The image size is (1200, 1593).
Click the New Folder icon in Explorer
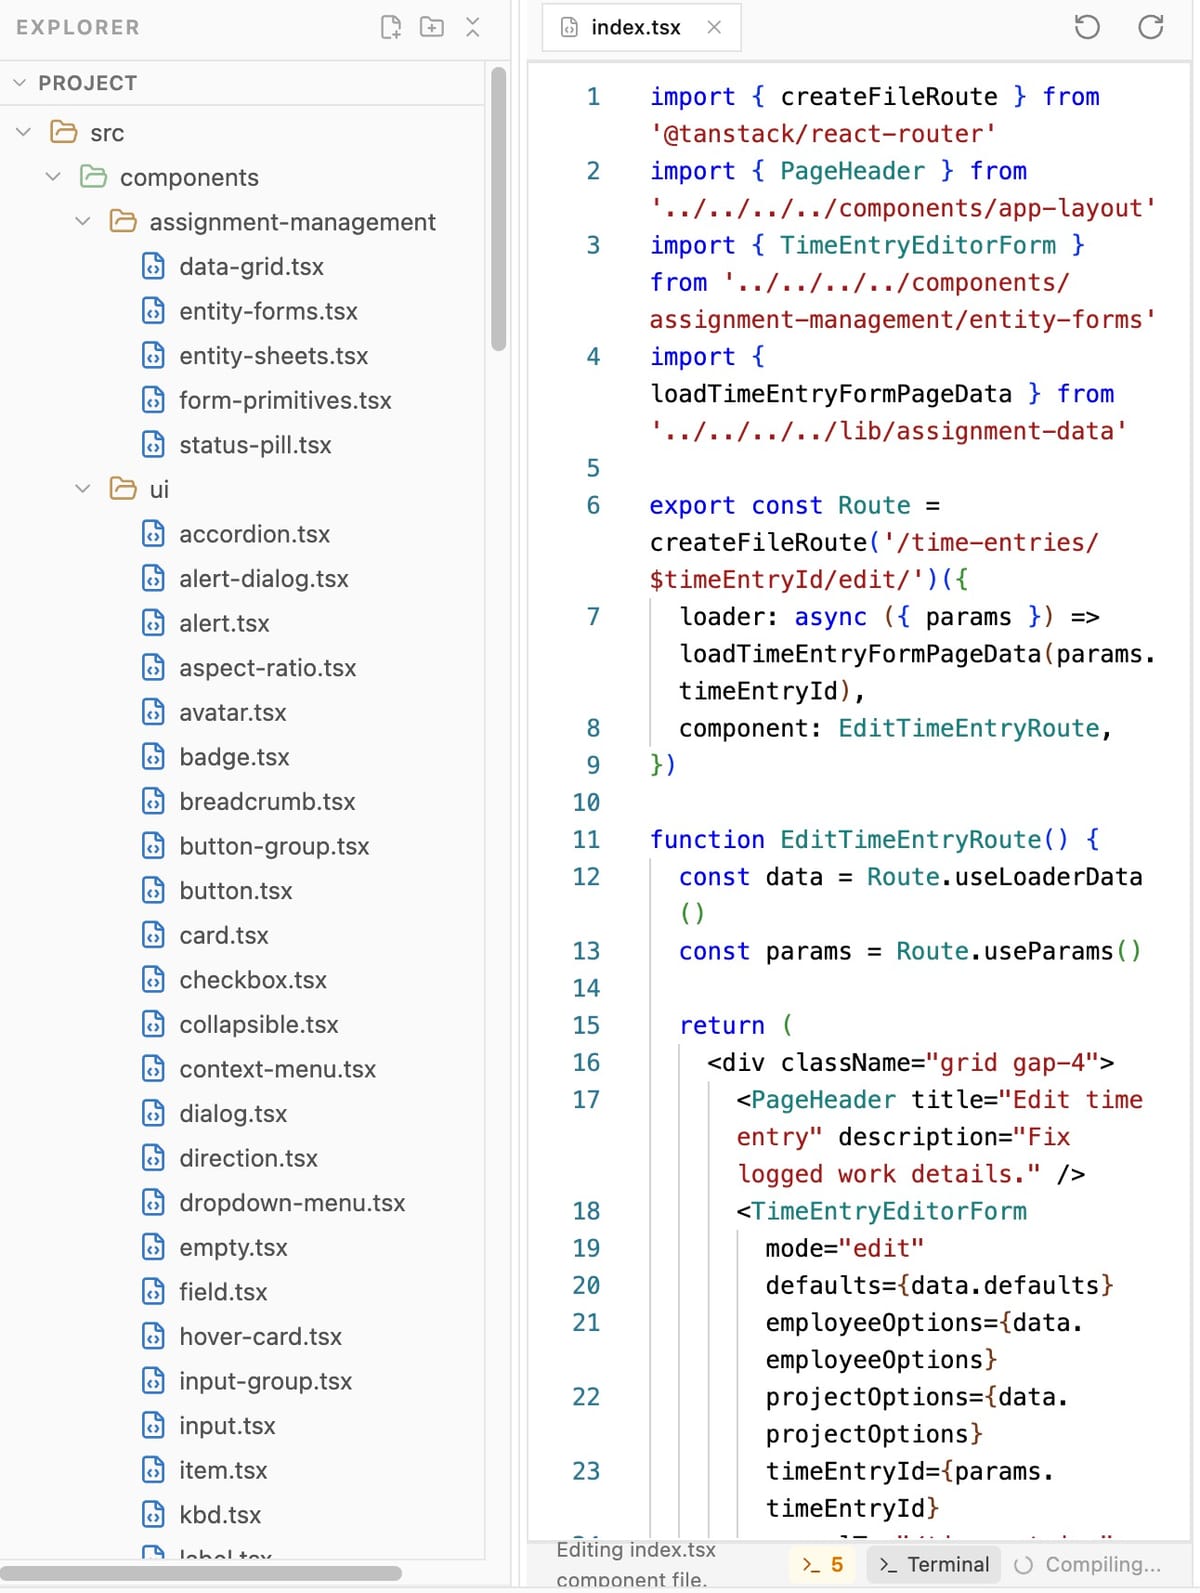(432, 27)
